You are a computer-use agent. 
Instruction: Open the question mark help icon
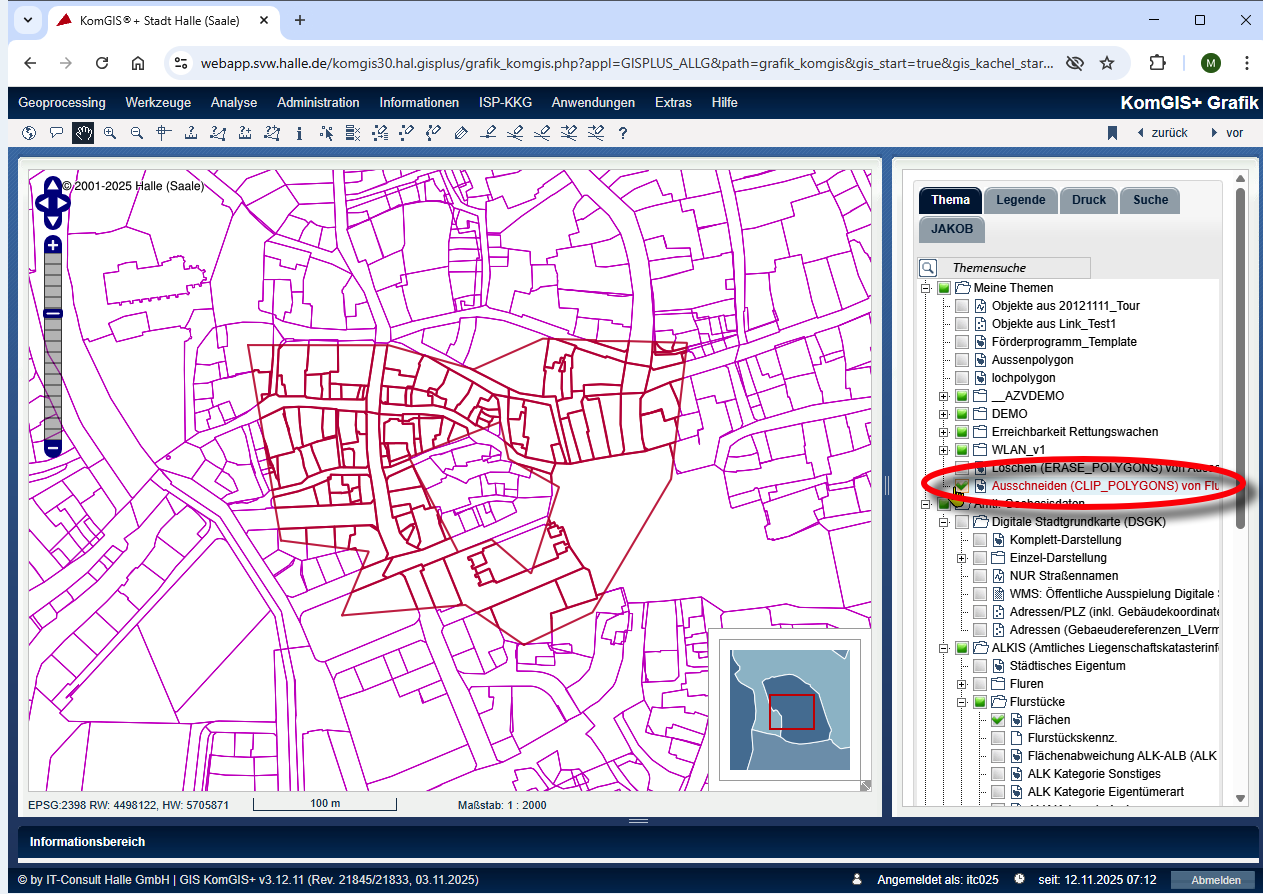pyautogui.click(x=622, y=133)
